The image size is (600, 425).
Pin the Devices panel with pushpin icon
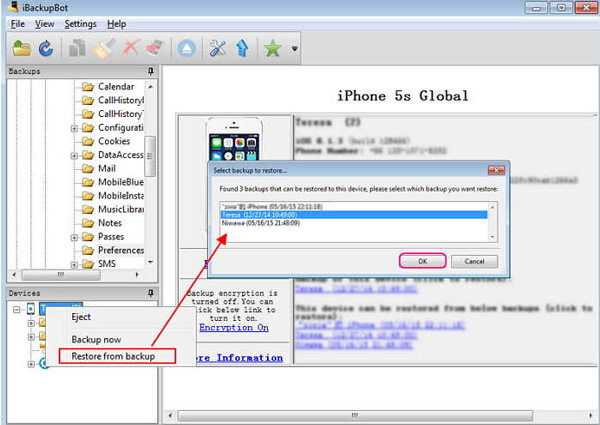point(151,293)
